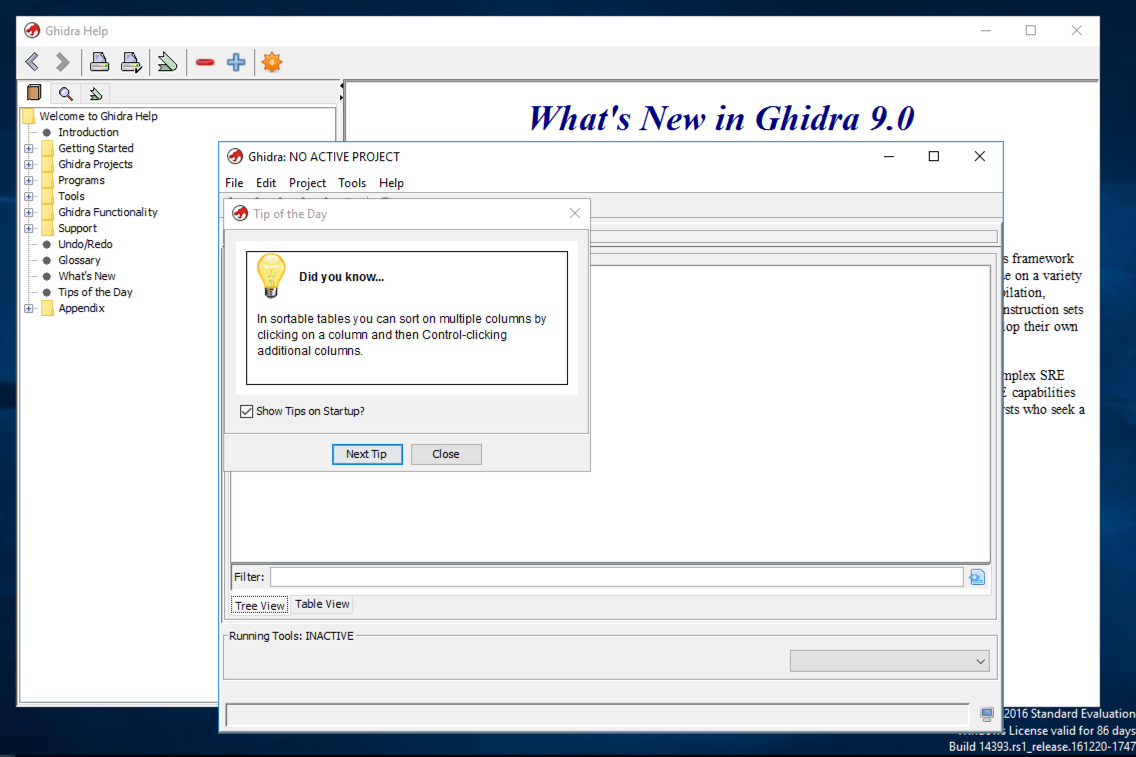Zoom out with the red minus icon
Image resolution: width=1136 pixels, height=757 pixels.
tap(205, 62)
